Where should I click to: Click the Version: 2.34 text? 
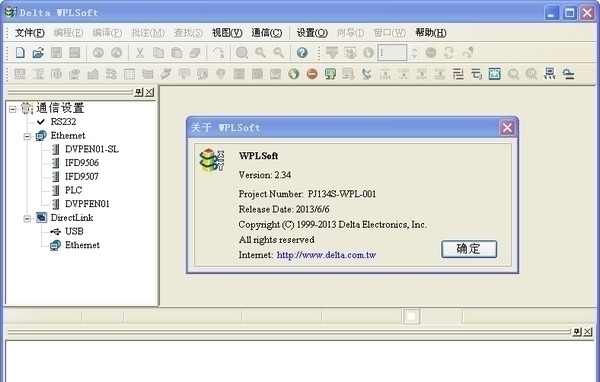click(x=265, y=175)
